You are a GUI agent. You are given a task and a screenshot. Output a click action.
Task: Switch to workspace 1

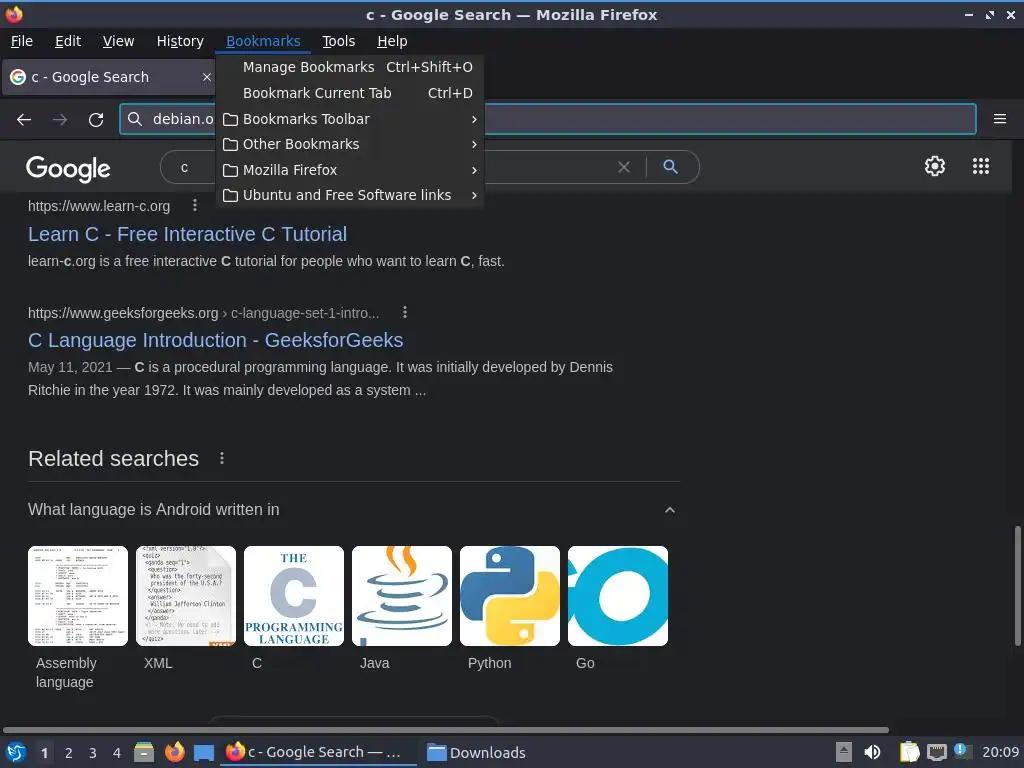[44, 753]
